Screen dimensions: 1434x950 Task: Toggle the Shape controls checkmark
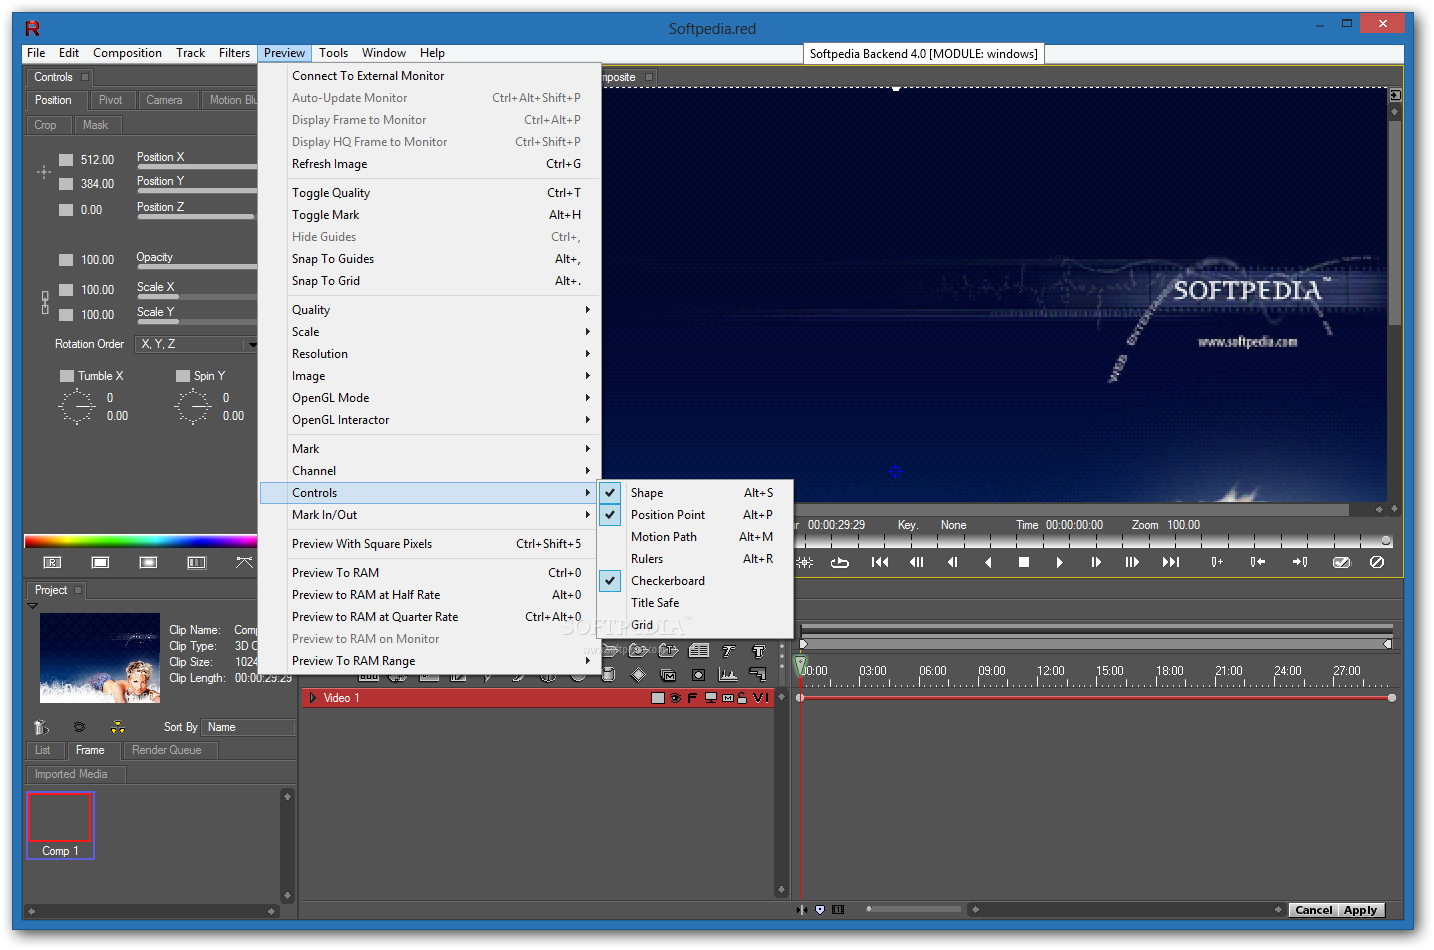610,493
